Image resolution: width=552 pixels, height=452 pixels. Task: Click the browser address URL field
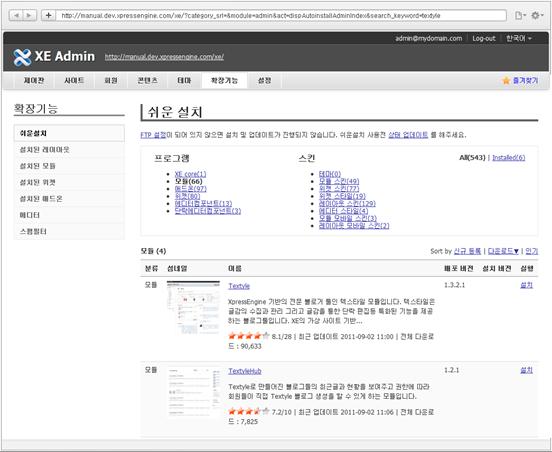coord(281,15)
